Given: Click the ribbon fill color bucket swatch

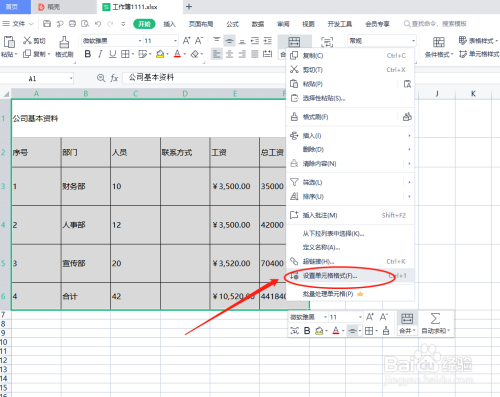Looking at the screenshot, I should [160, 54].
